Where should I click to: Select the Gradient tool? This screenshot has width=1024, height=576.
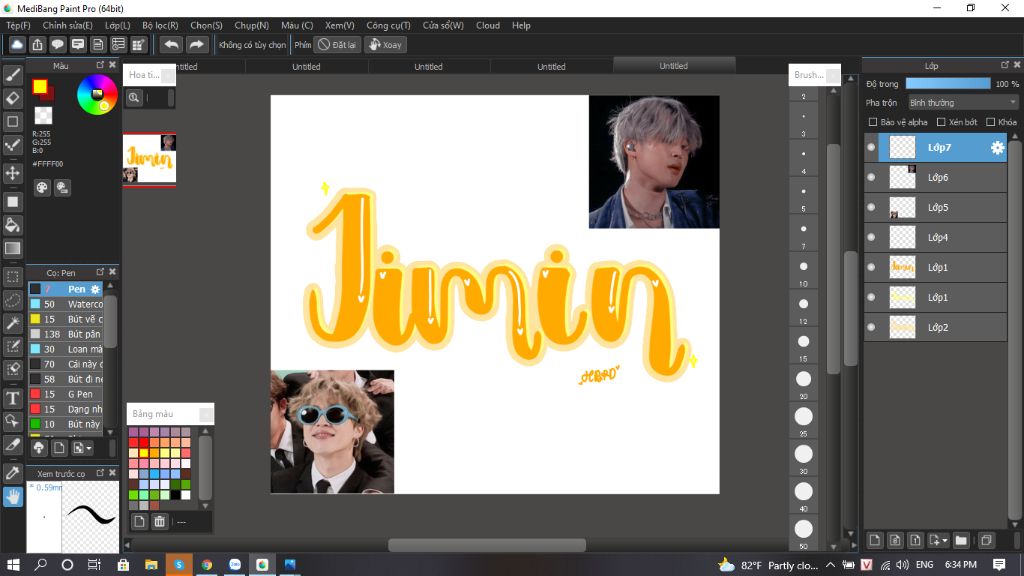coord(12,248)
